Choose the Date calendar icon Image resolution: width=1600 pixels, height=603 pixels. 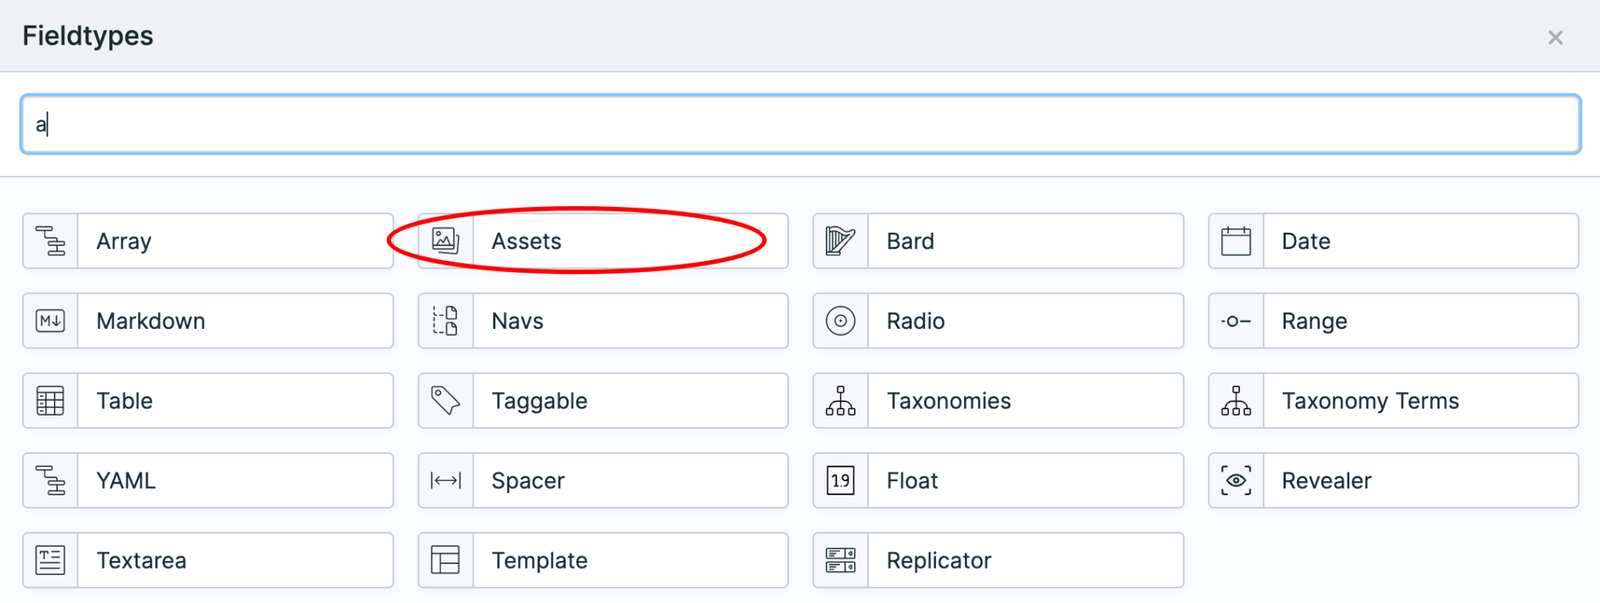click(x=1236, y=241)
